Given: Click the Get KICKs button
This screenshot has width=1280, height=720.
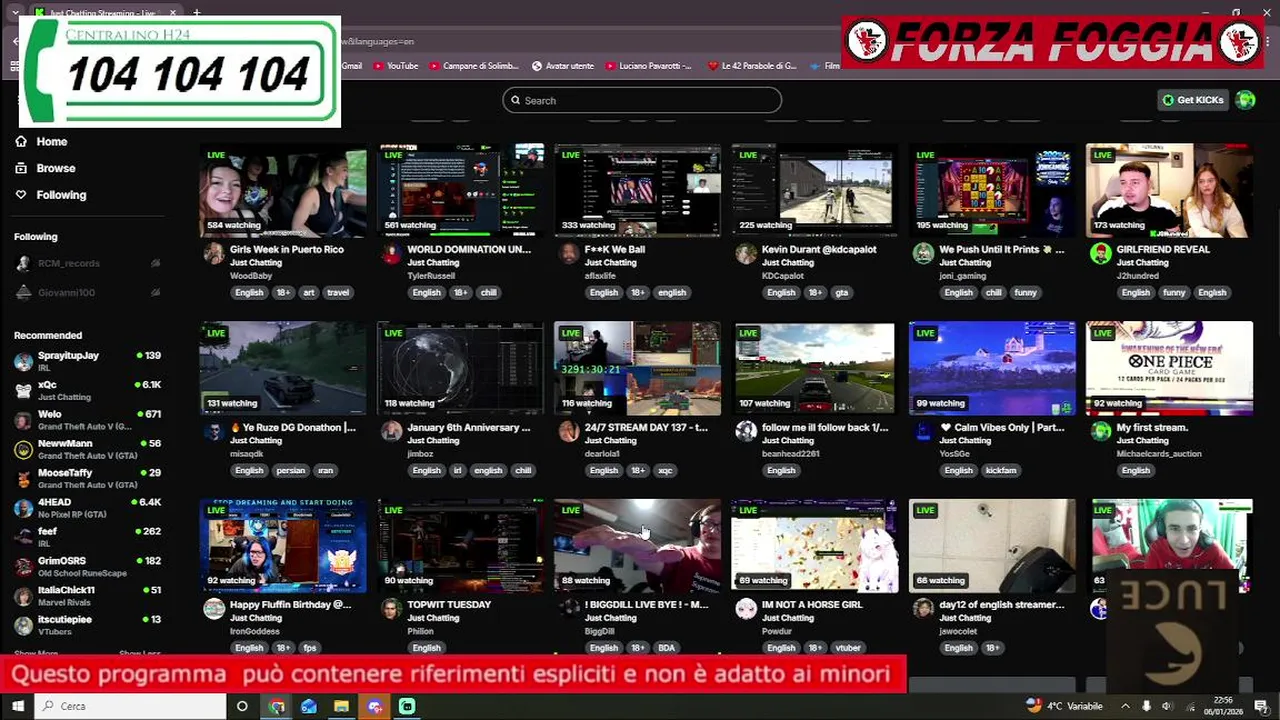Looking at the screenshot, I should [1192, 100].
